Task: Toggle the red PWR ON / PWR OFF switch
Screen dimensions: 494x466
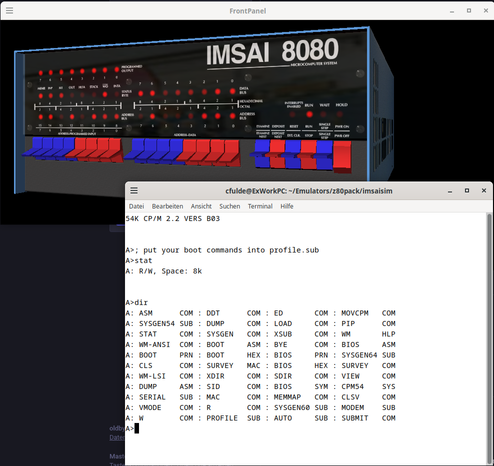Action: point(342,156)
